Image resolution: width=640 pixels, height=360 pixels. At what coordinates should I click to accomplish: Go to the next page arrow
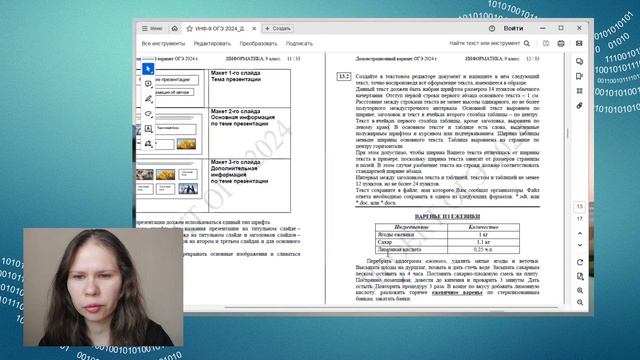pos(580,245)
